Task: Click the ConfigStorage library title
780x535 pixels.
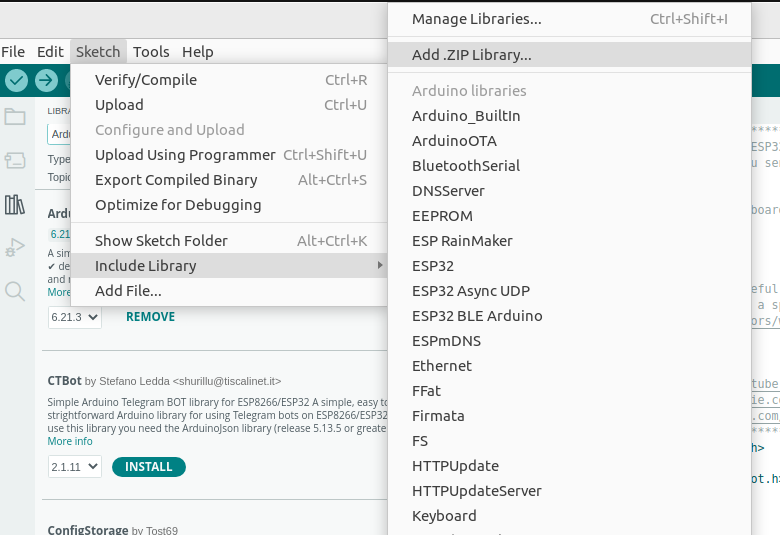Action: click(88, 530)
